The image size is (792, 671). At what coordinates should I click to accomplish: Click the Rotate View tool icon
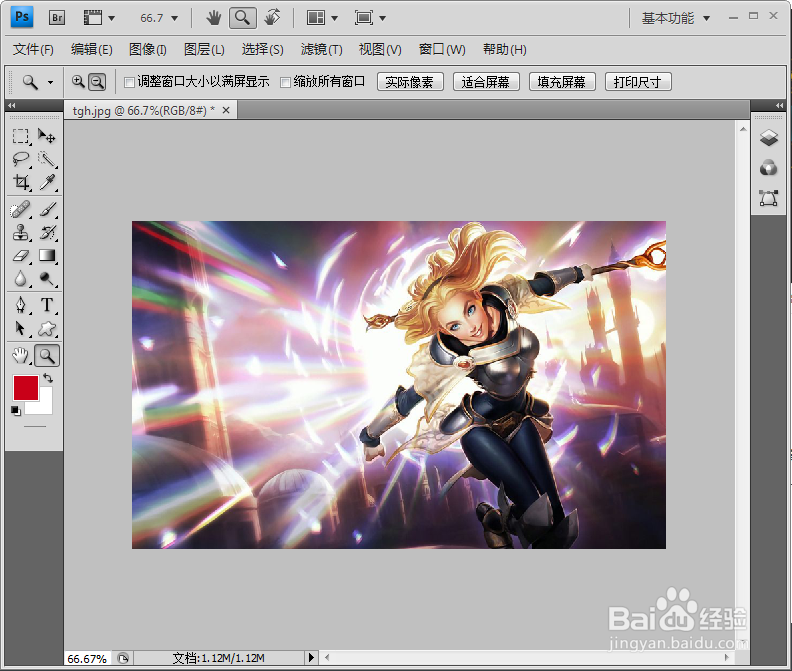(x=272, y=18)
